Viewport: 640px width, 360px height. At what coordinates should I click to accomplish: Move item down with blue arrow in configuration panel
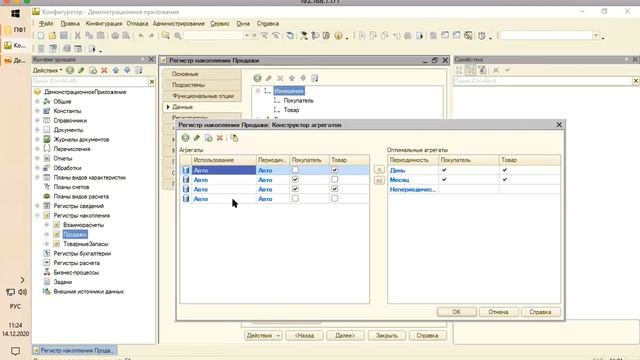coord(127,70)
